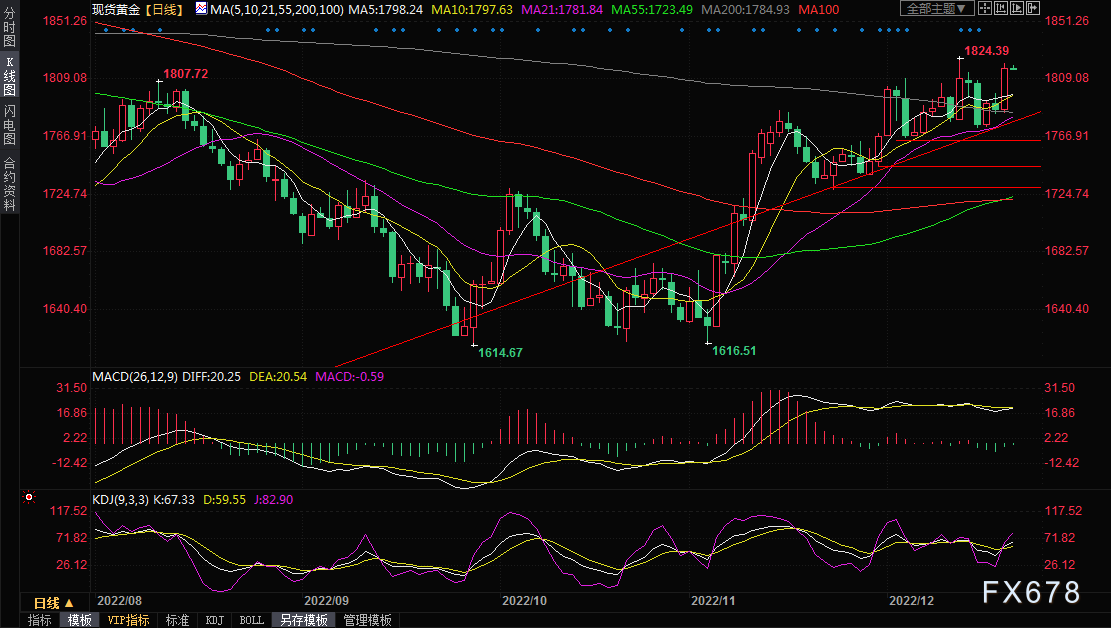
Task: Click the jump-to-start chart icon
Action: [1001, 9]
